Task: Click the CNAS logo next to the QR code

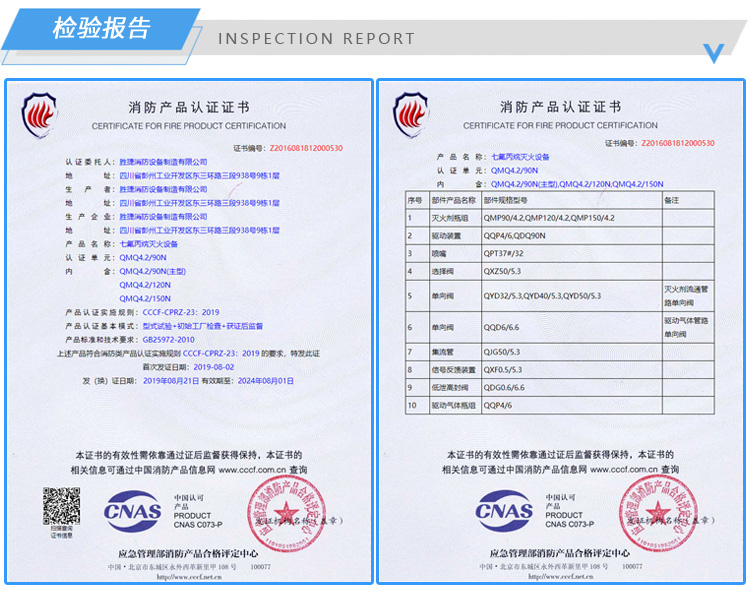Action: click(x=132, y=511)
